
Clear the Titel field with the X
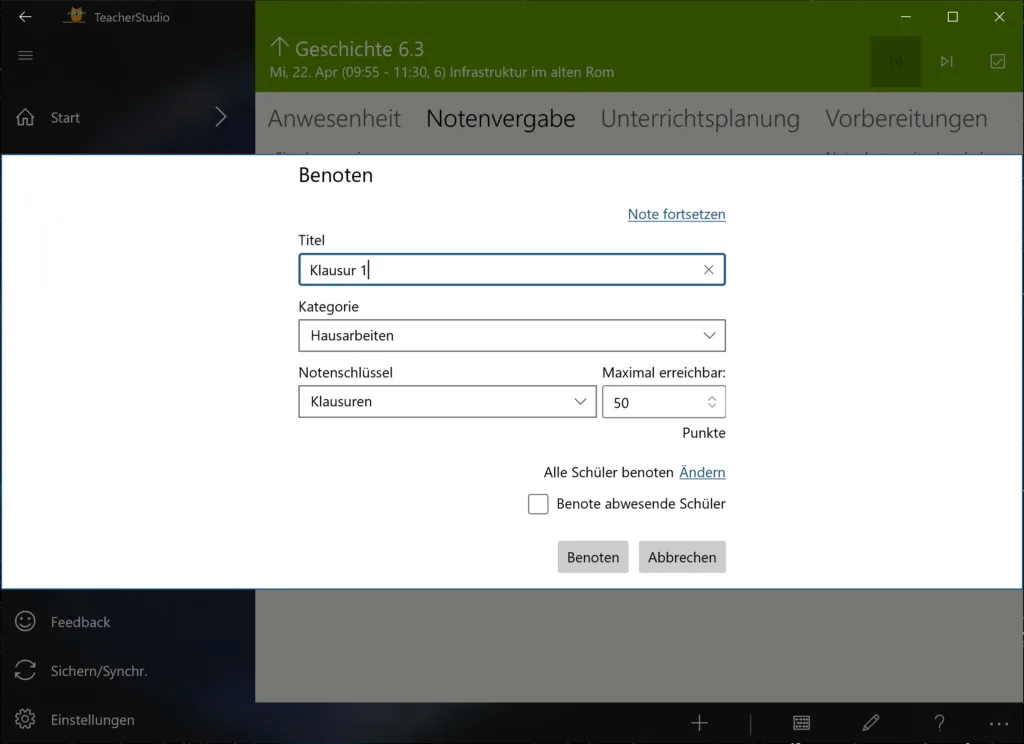(x=709, y=270)
